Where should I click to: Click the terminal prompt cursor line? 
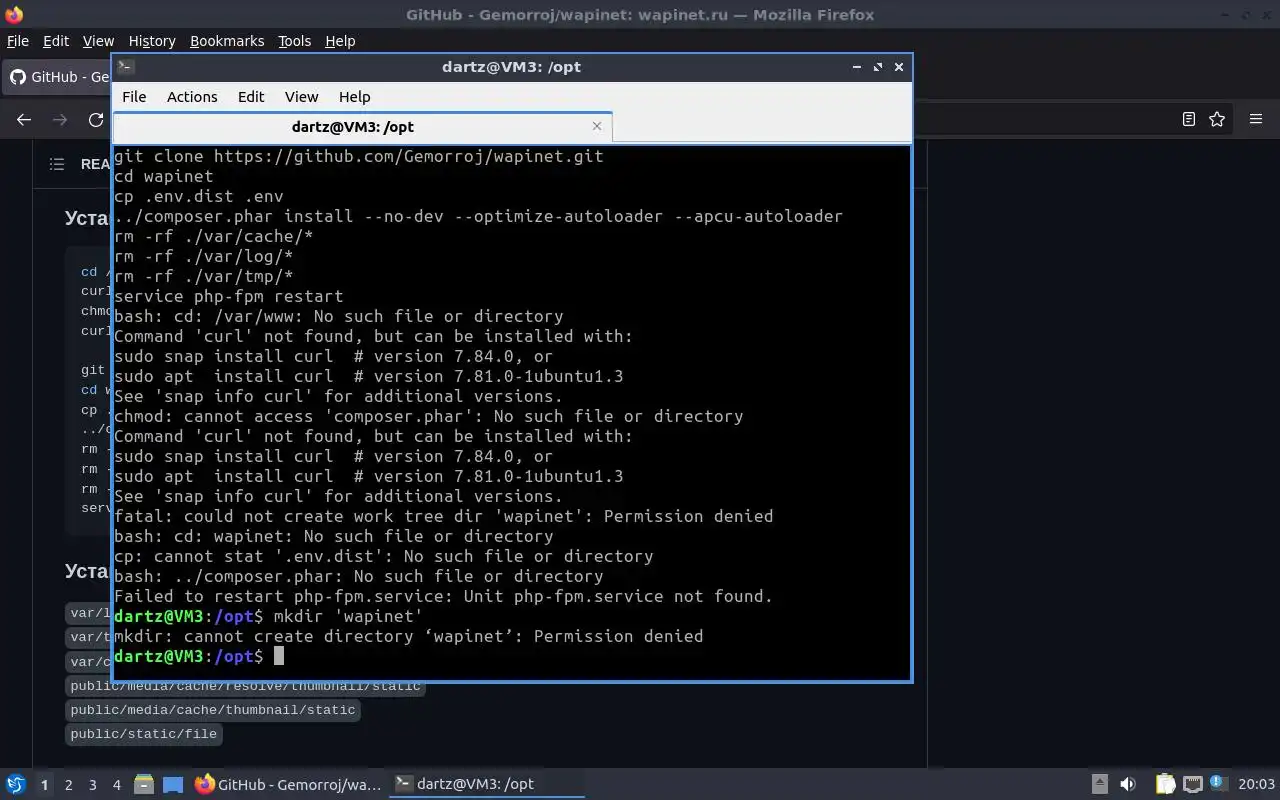click(200, 656)
